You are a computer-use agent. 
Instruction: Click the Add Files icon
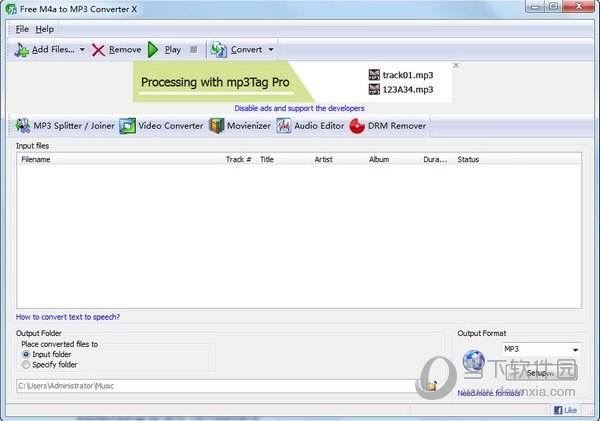pyautogui.click(x=21, y=50)
